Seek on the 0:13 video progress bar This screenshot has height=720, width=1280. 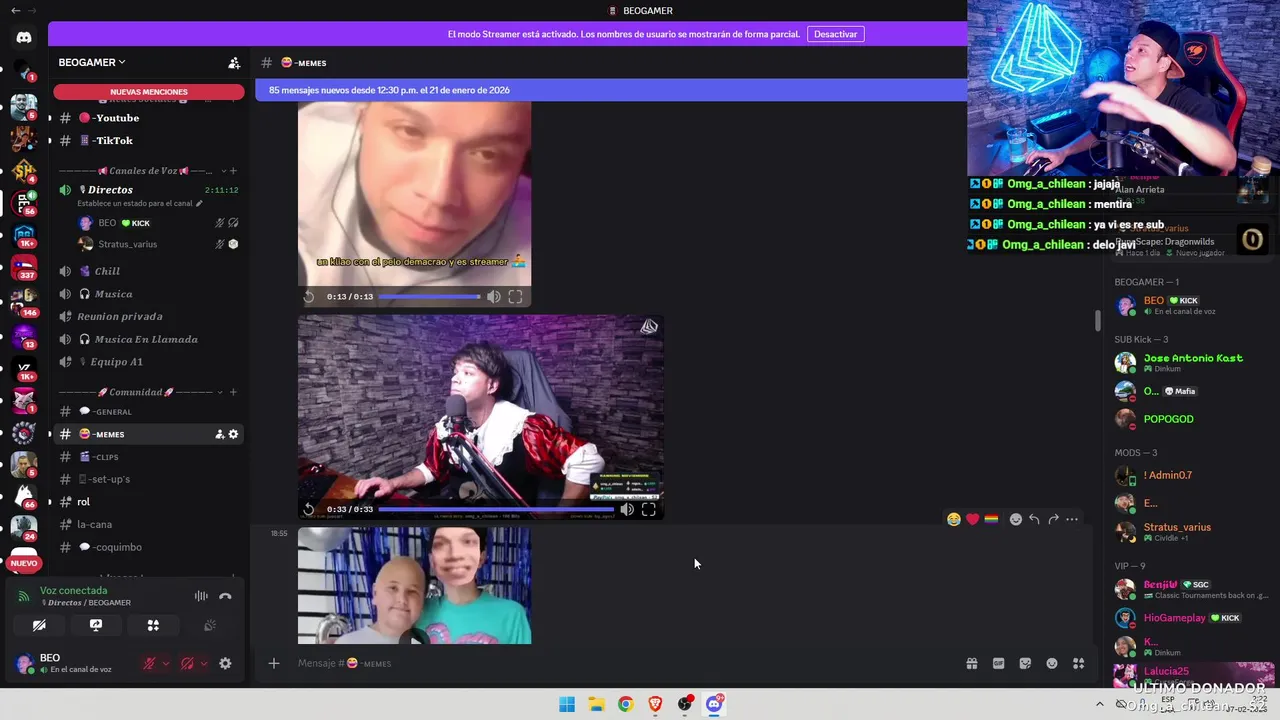(x=429, y=297)
